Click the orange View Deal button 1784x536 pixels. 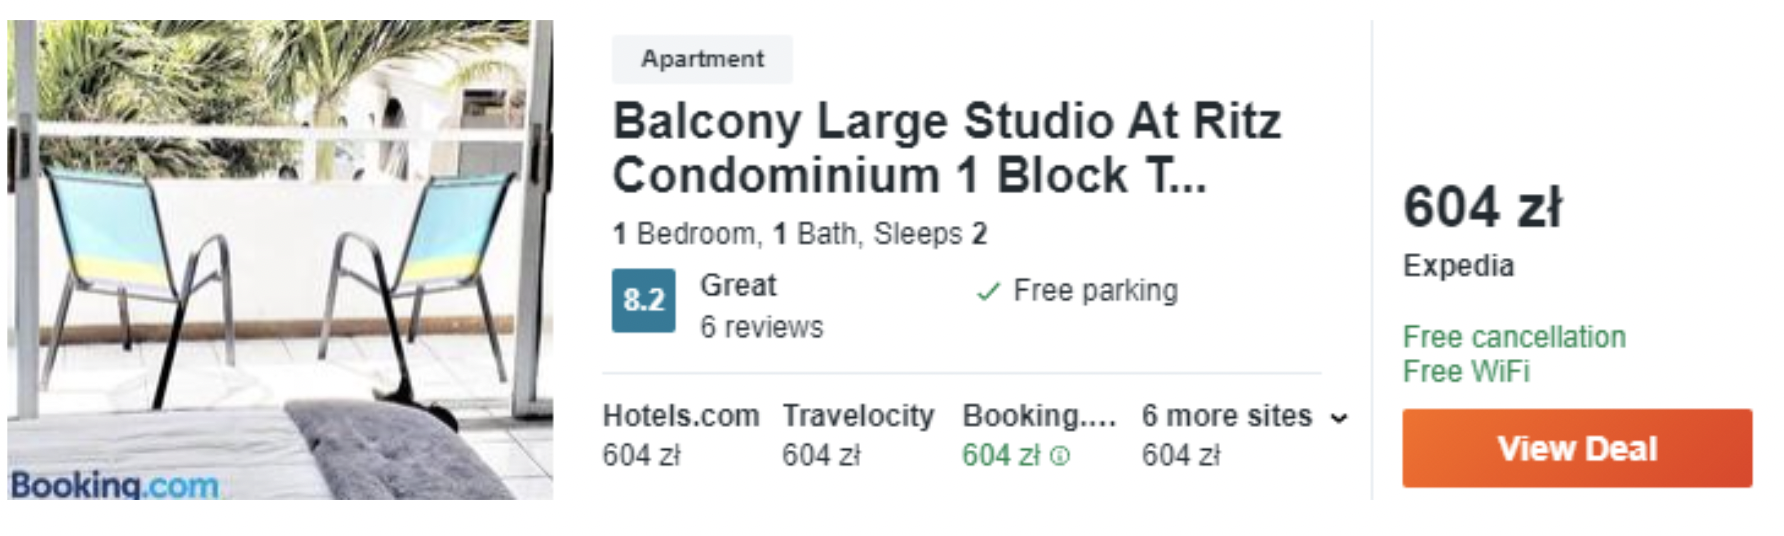pyautogui.click(x=1576, y=448)
